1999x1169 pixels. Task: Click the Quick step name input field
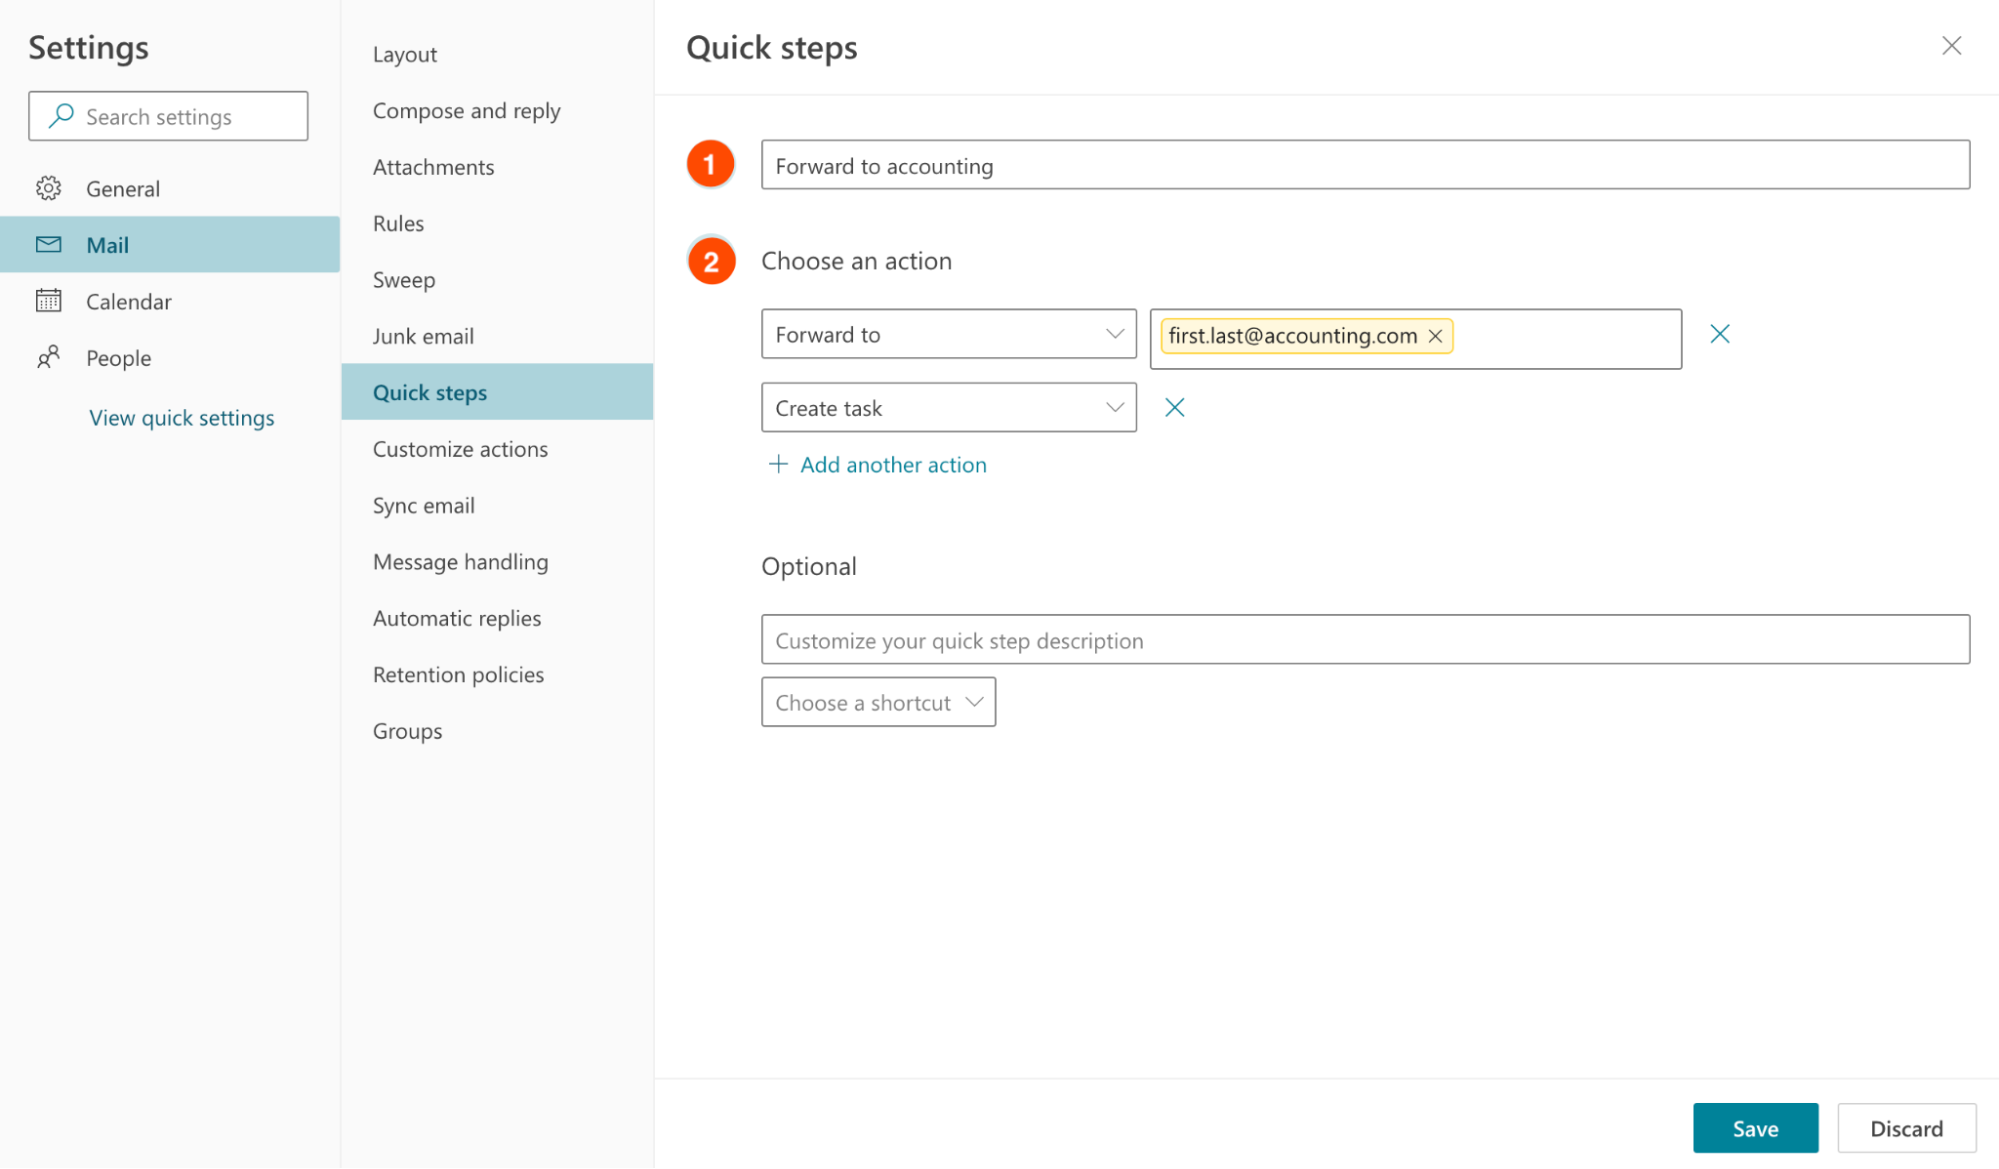pos(1365,164)
